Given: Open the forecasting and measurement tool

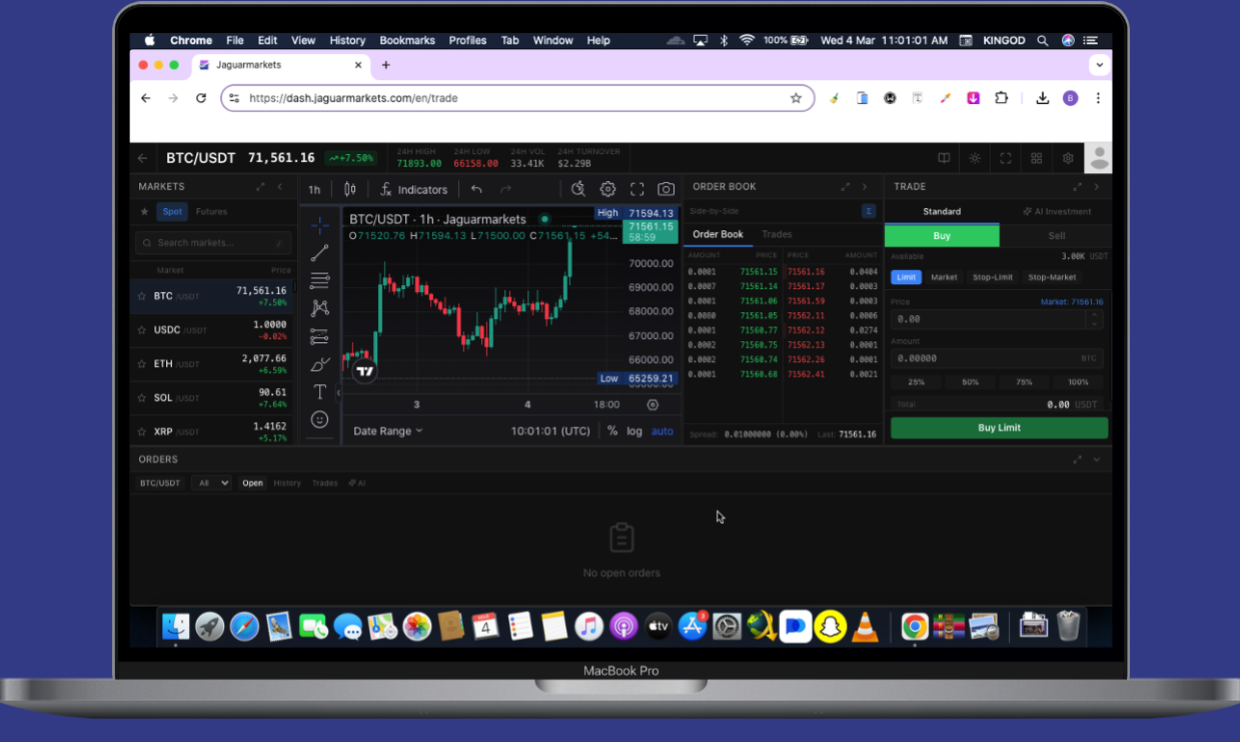Looking at the screenshot, I should coord(320,336).
